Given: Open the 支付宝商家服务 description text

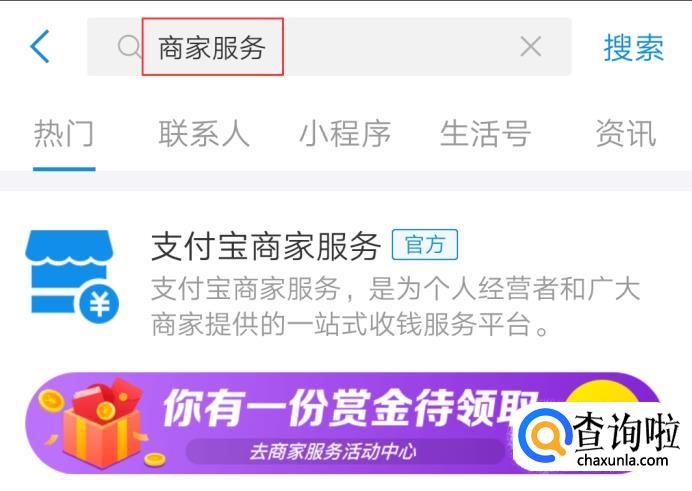Looking at the screenshot, I should pyautogui.click(x=395, y=307).
